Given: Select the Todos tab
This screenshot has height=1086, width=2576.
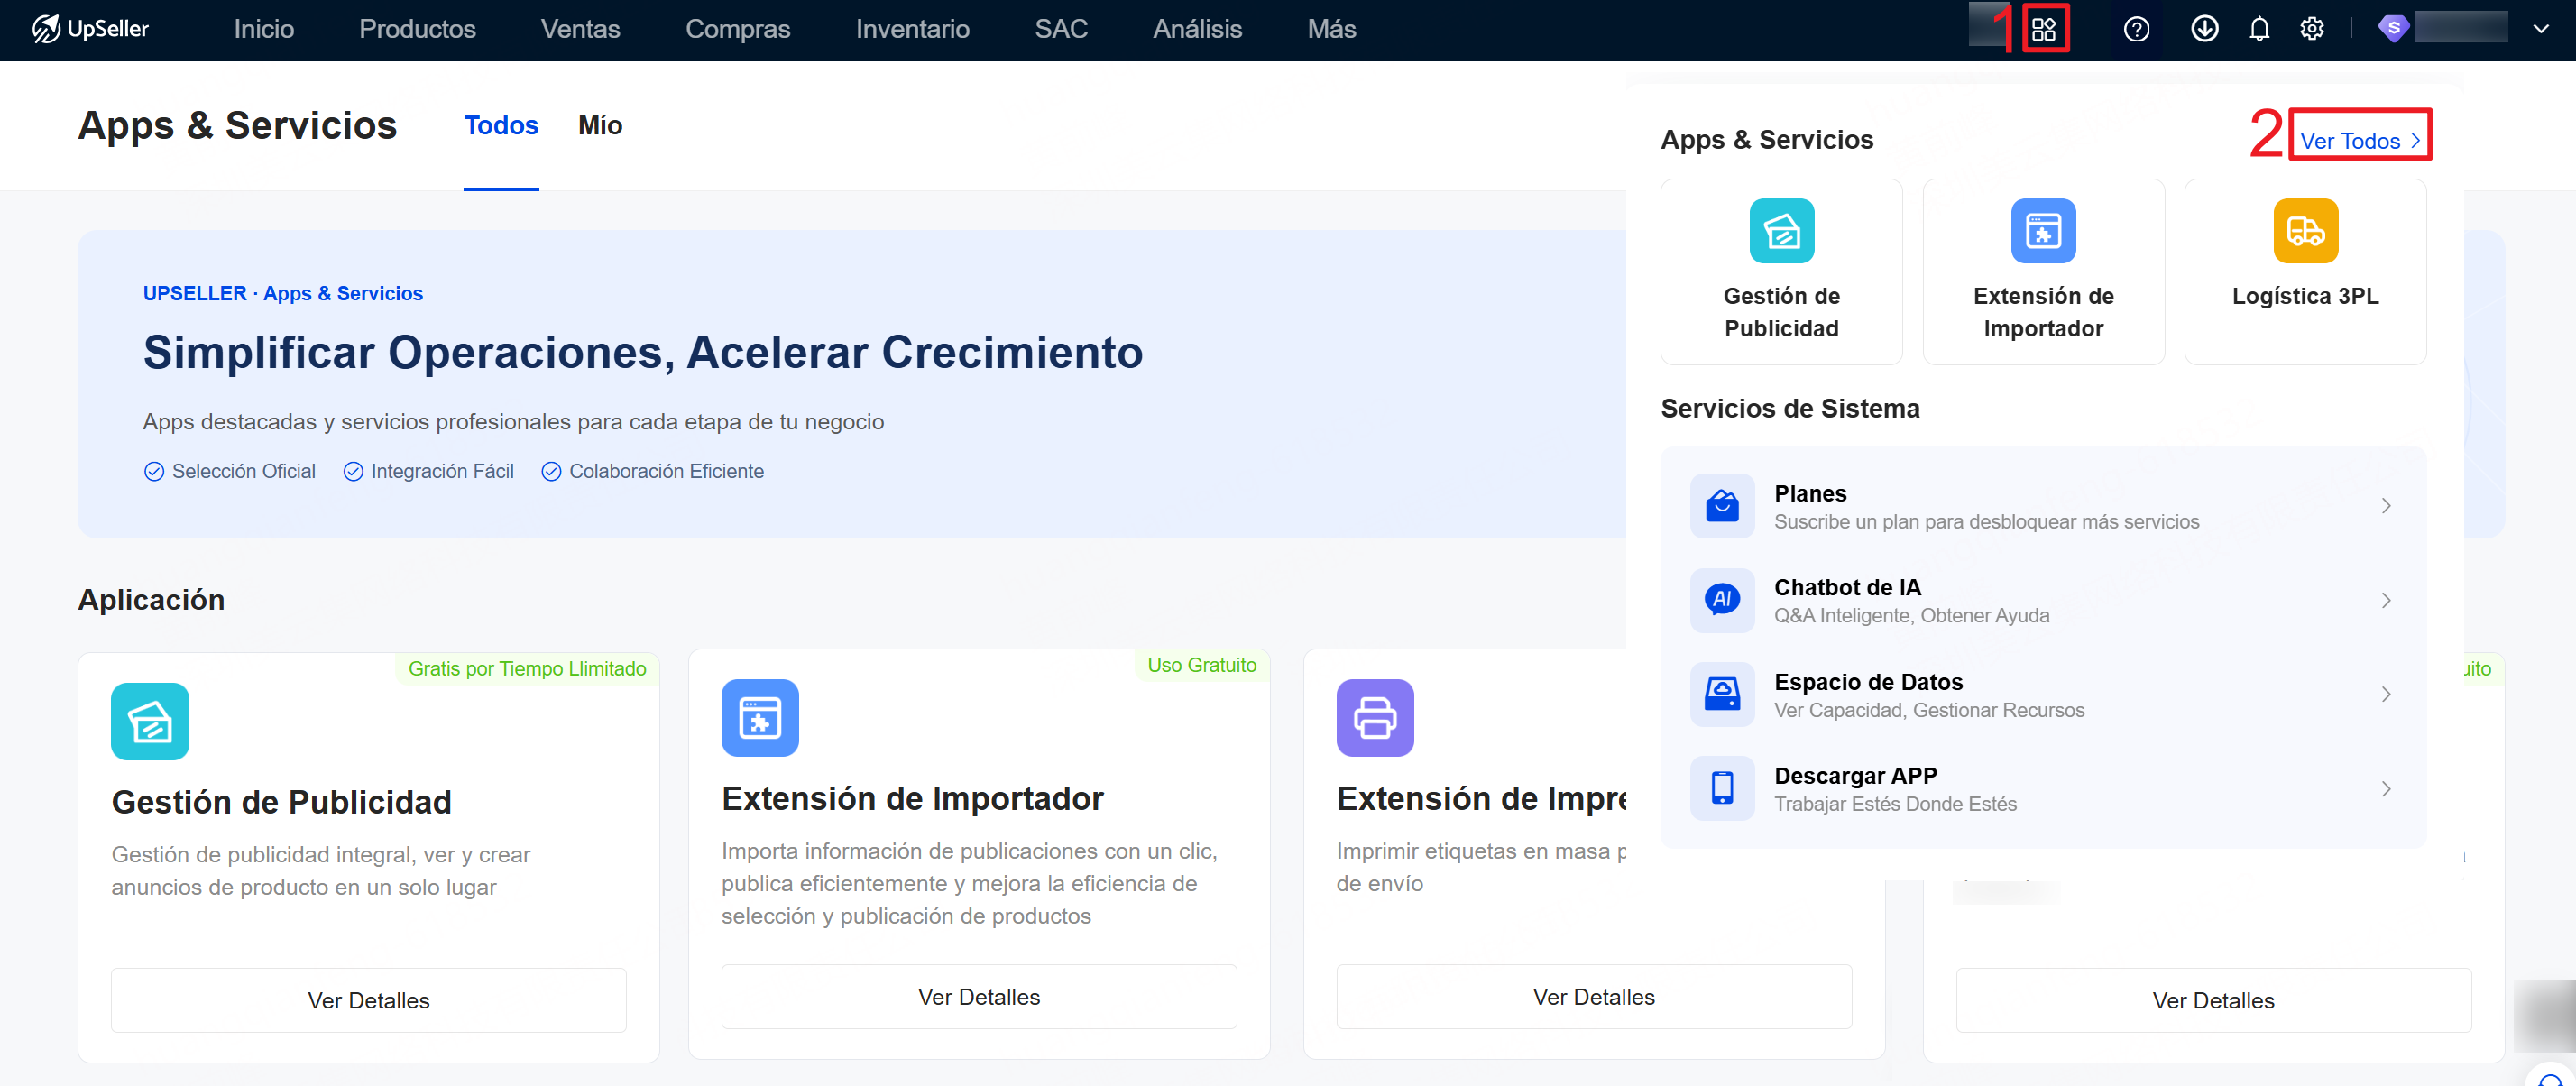Looking at the screenshot, I should [x=501, y=125].
